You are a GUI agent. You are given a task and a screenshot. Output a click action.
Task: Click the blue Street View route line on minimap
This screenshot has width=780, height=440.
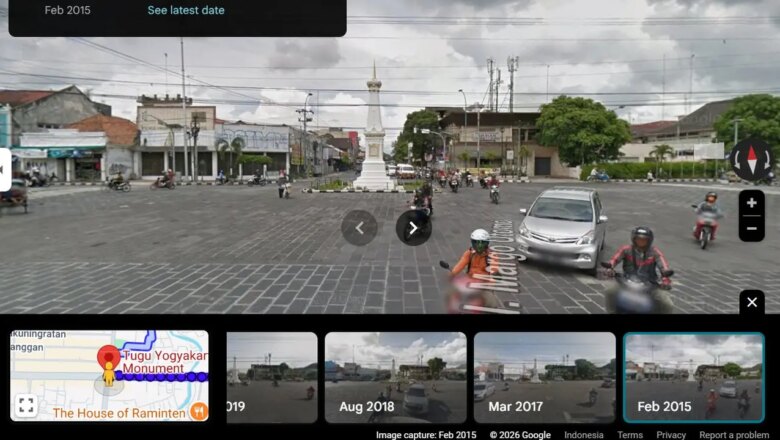(162, 376)
